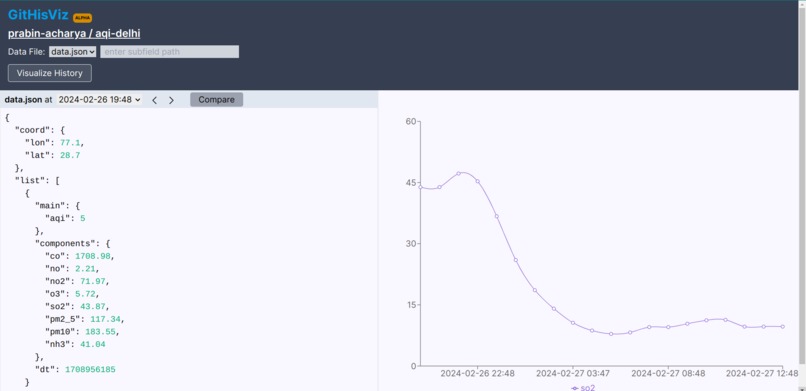The height and width of the screenshot is (391, 806).
Task: Click y-axis label 60
Action: tap(410, 121)
